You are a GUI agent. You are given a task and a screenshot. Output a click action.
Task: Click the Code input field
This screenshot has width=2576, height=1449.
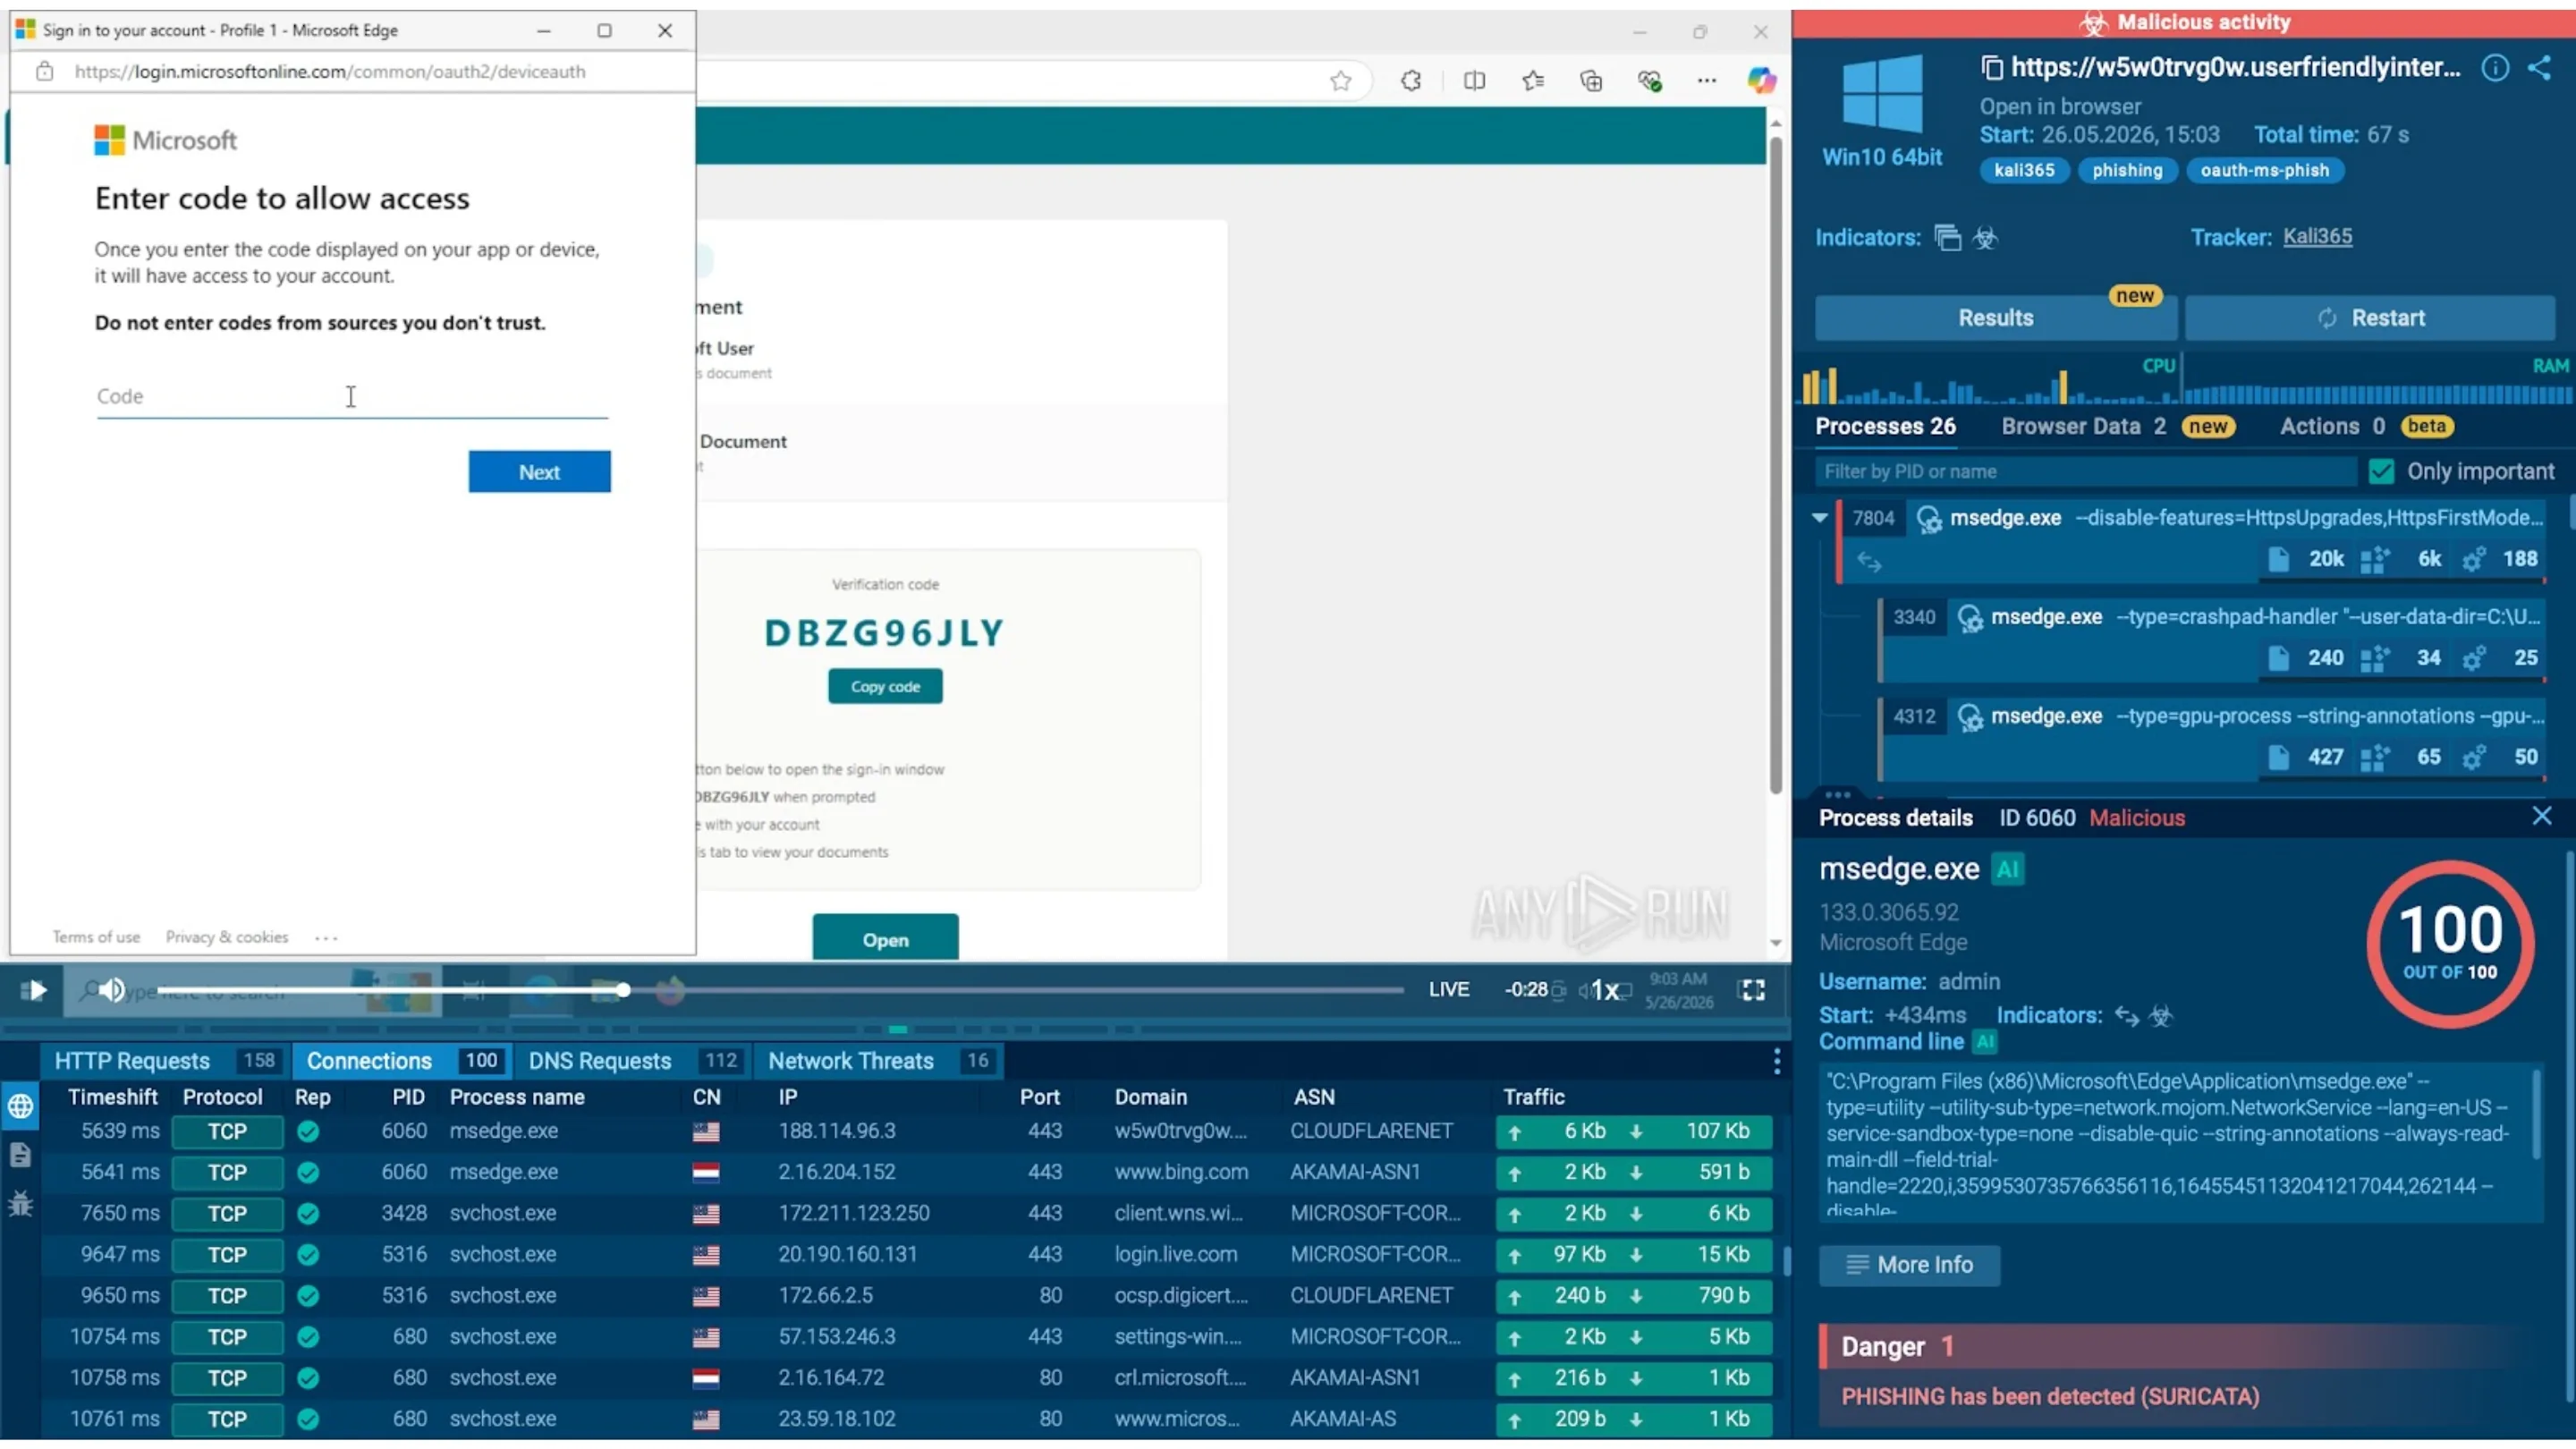(x=352, y=397)
